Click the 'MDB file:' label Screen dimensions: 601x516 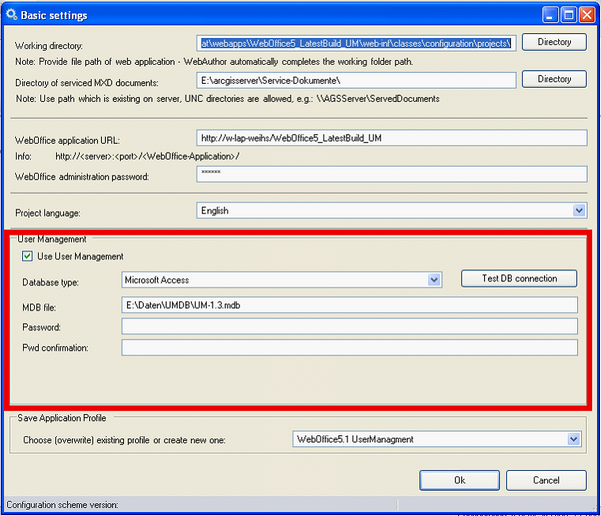tap(39, 307)
